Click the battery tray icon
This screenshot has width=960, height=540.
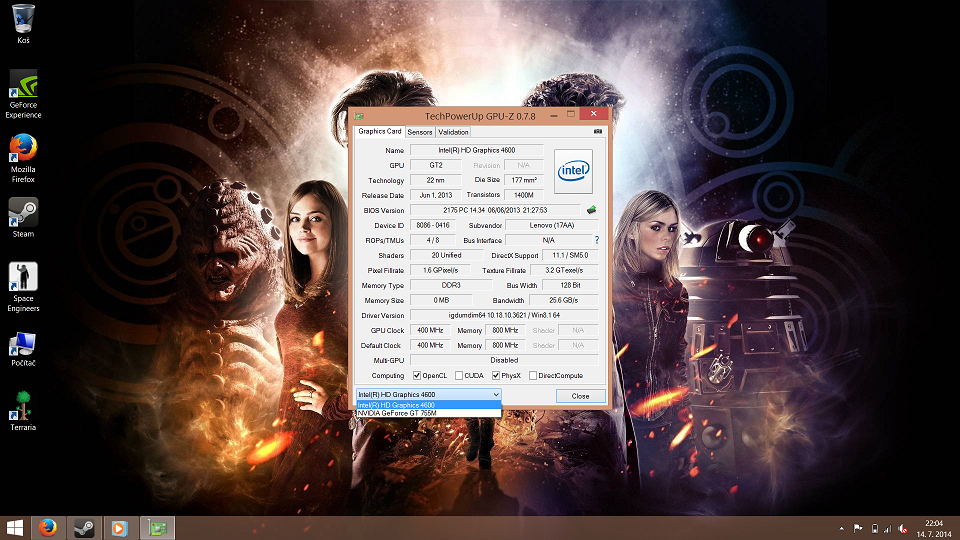(x=874, y=528)
